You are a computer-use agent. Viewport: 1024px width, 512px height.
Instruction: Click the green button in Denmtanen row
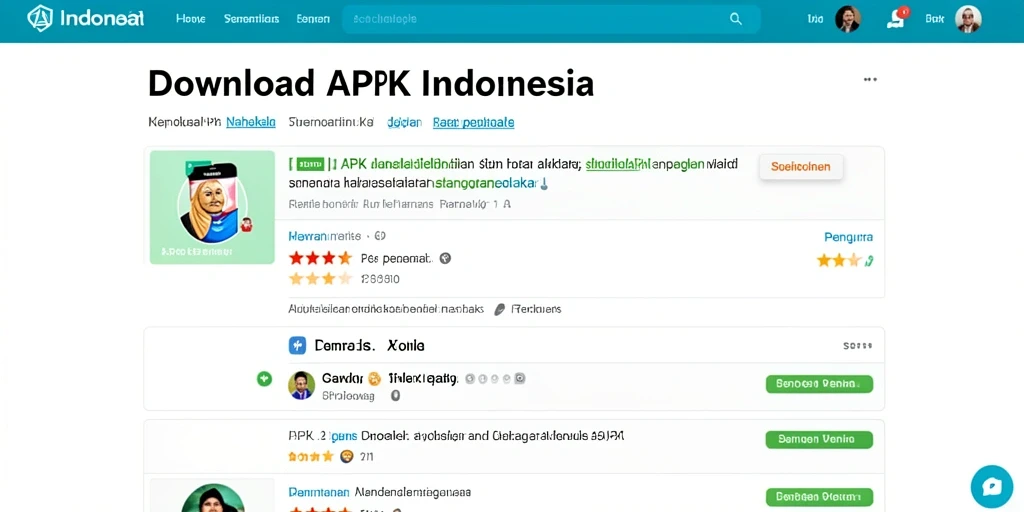point(819,496)
